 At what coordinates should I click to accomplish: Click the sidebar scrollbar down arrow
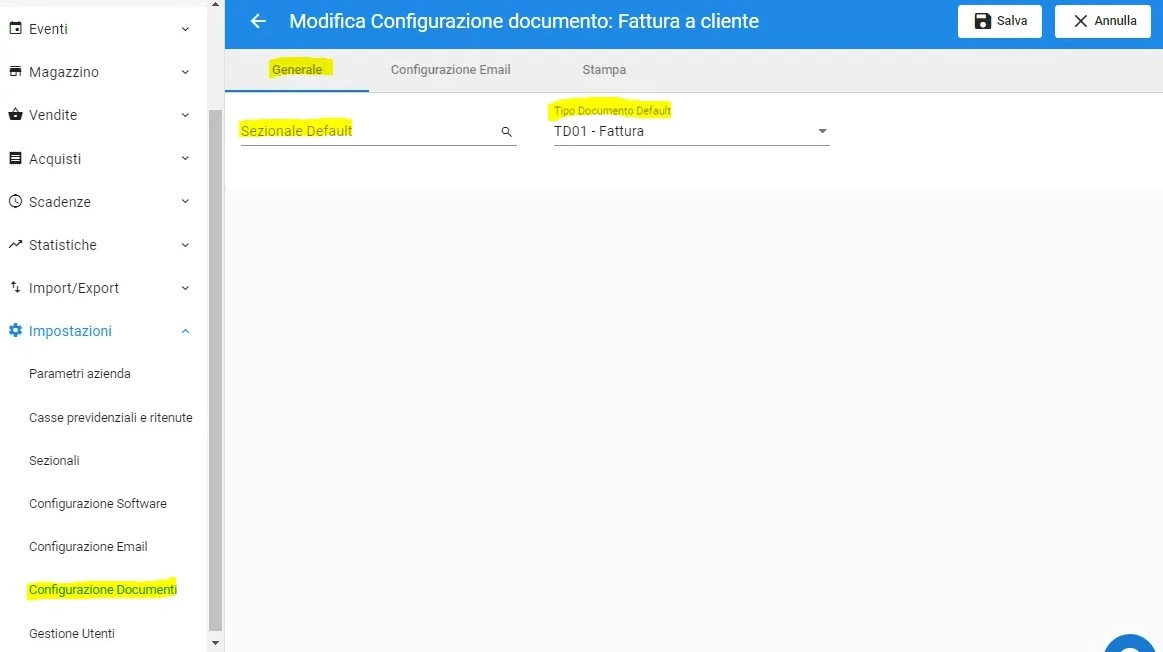click(x=215, y=643)
